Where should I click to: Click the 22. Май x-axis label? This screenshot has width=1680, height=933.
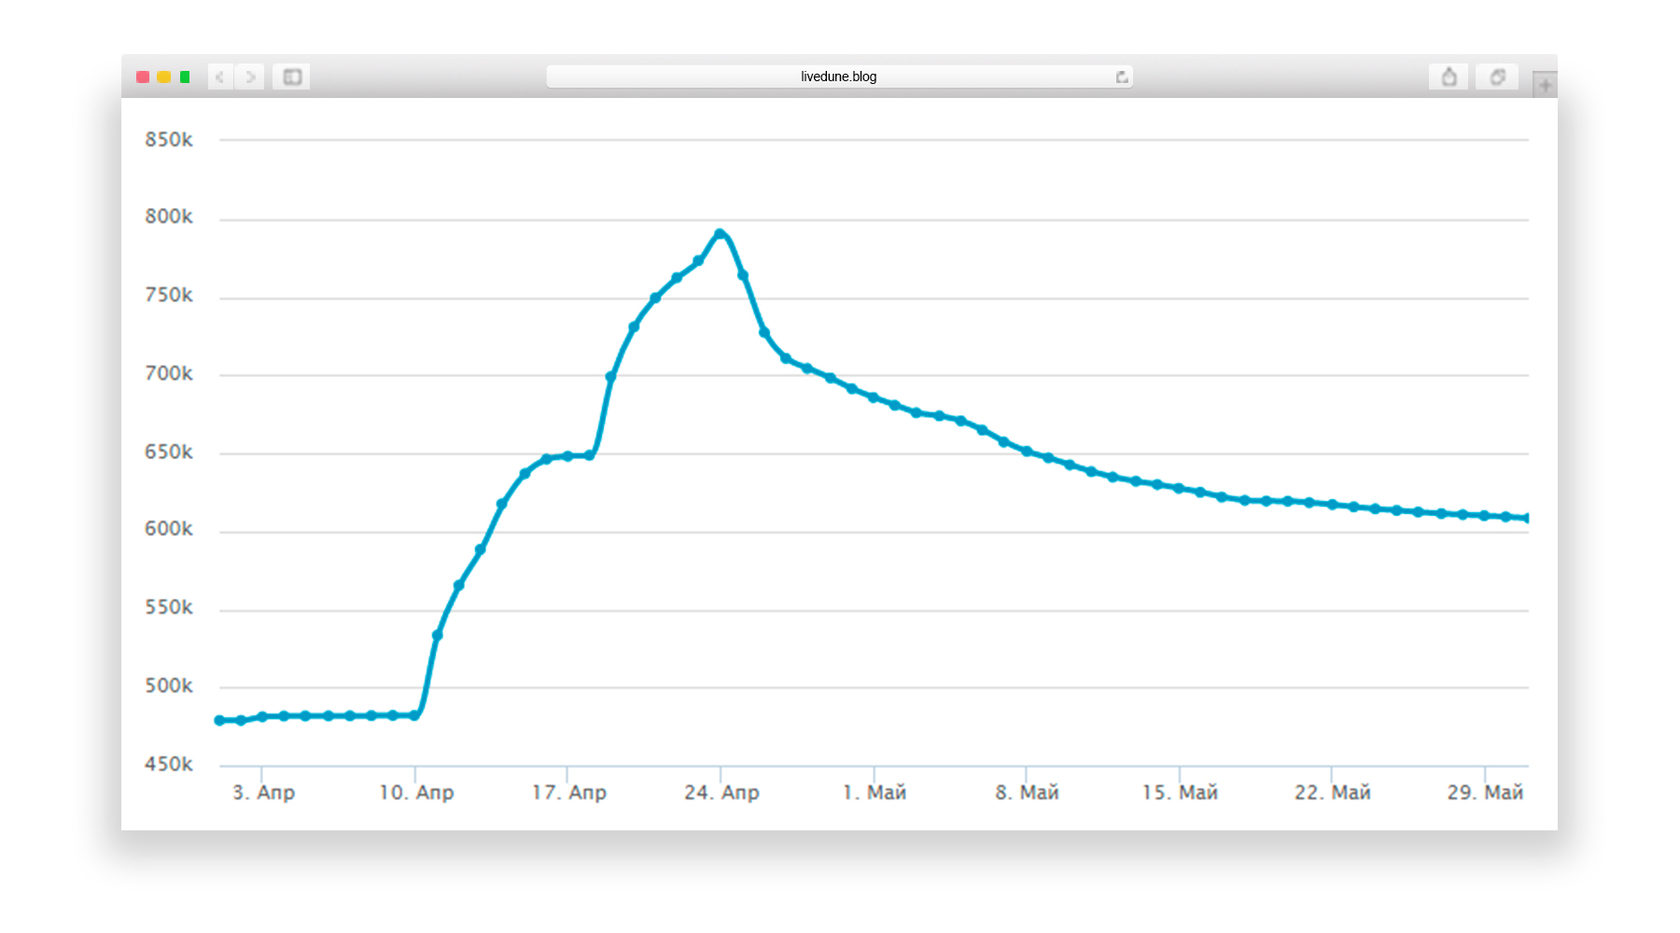1332,792
